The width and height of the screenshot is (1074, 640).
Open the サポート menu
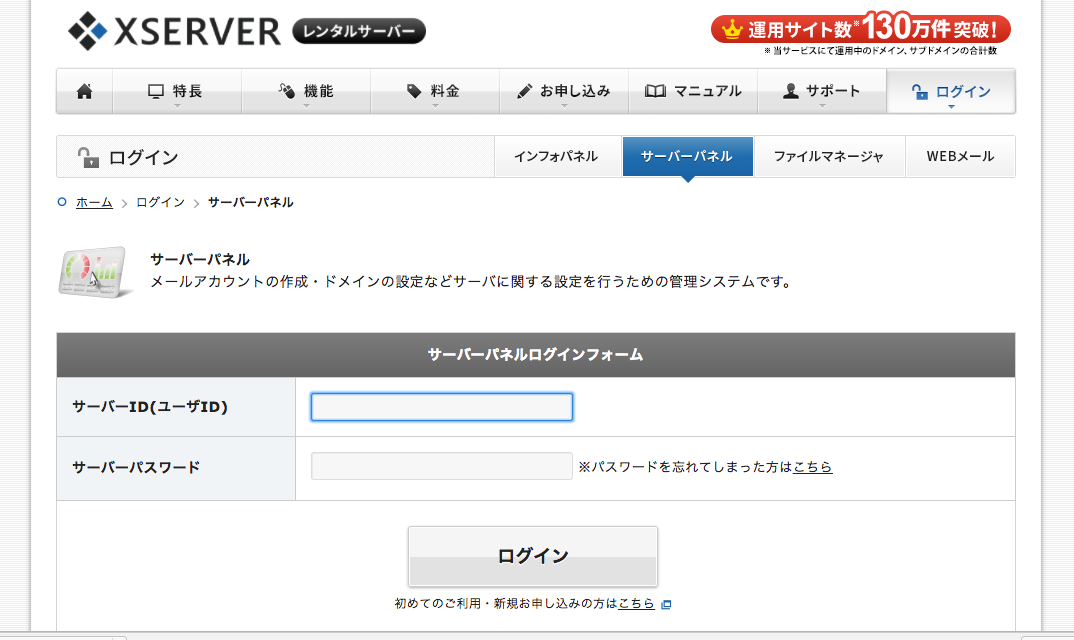[822, 91]
